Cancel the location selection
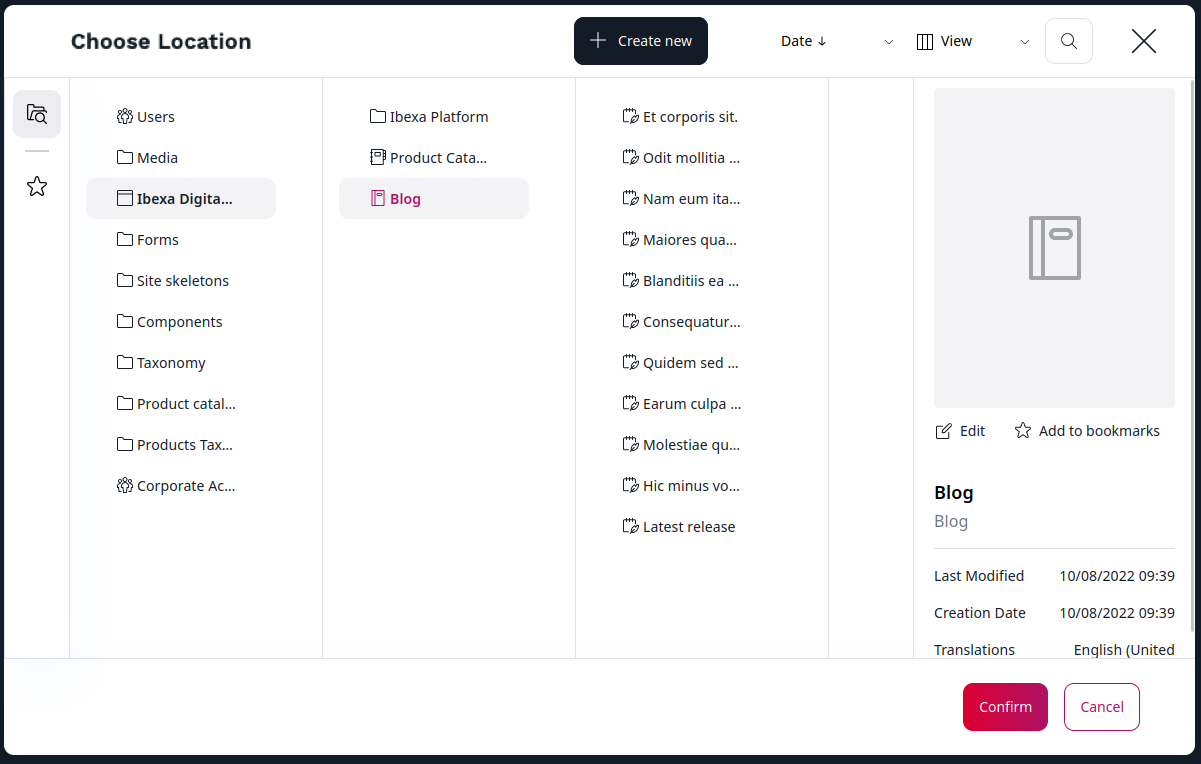1201x764 pixels. [x=1101, y=707]
